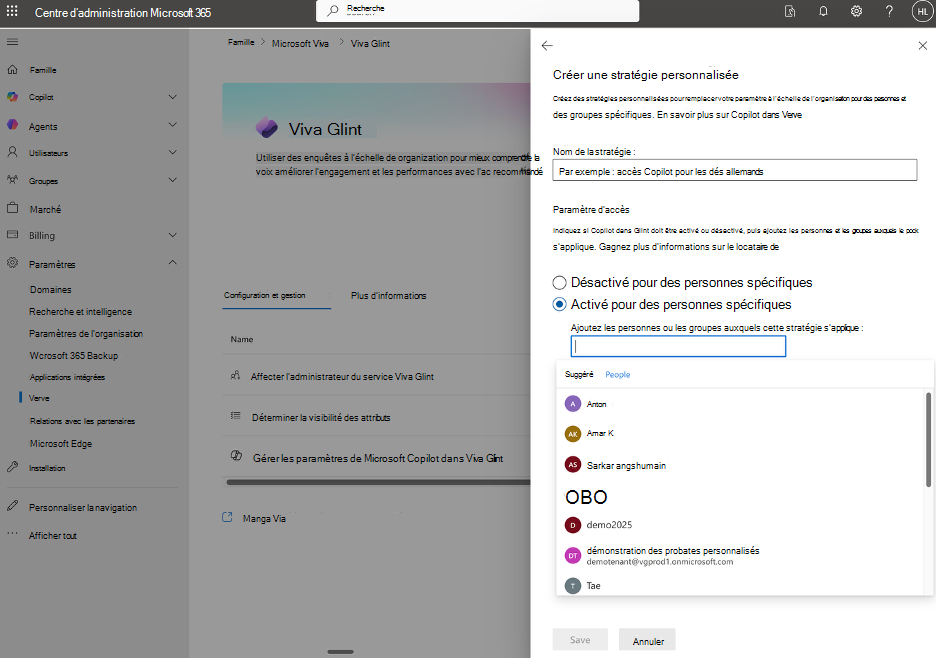Click the Nom de la stratégie field
Viewport: 936px width, 658px height.
735,171
